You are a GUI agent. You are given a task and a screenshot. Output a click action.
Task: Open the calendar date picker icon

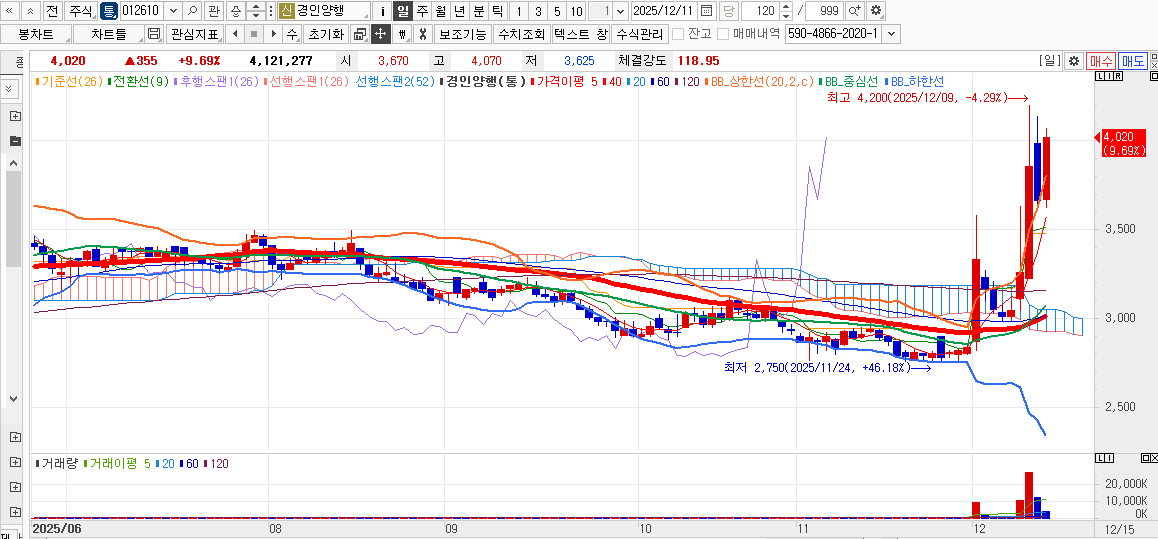[707, 11]
